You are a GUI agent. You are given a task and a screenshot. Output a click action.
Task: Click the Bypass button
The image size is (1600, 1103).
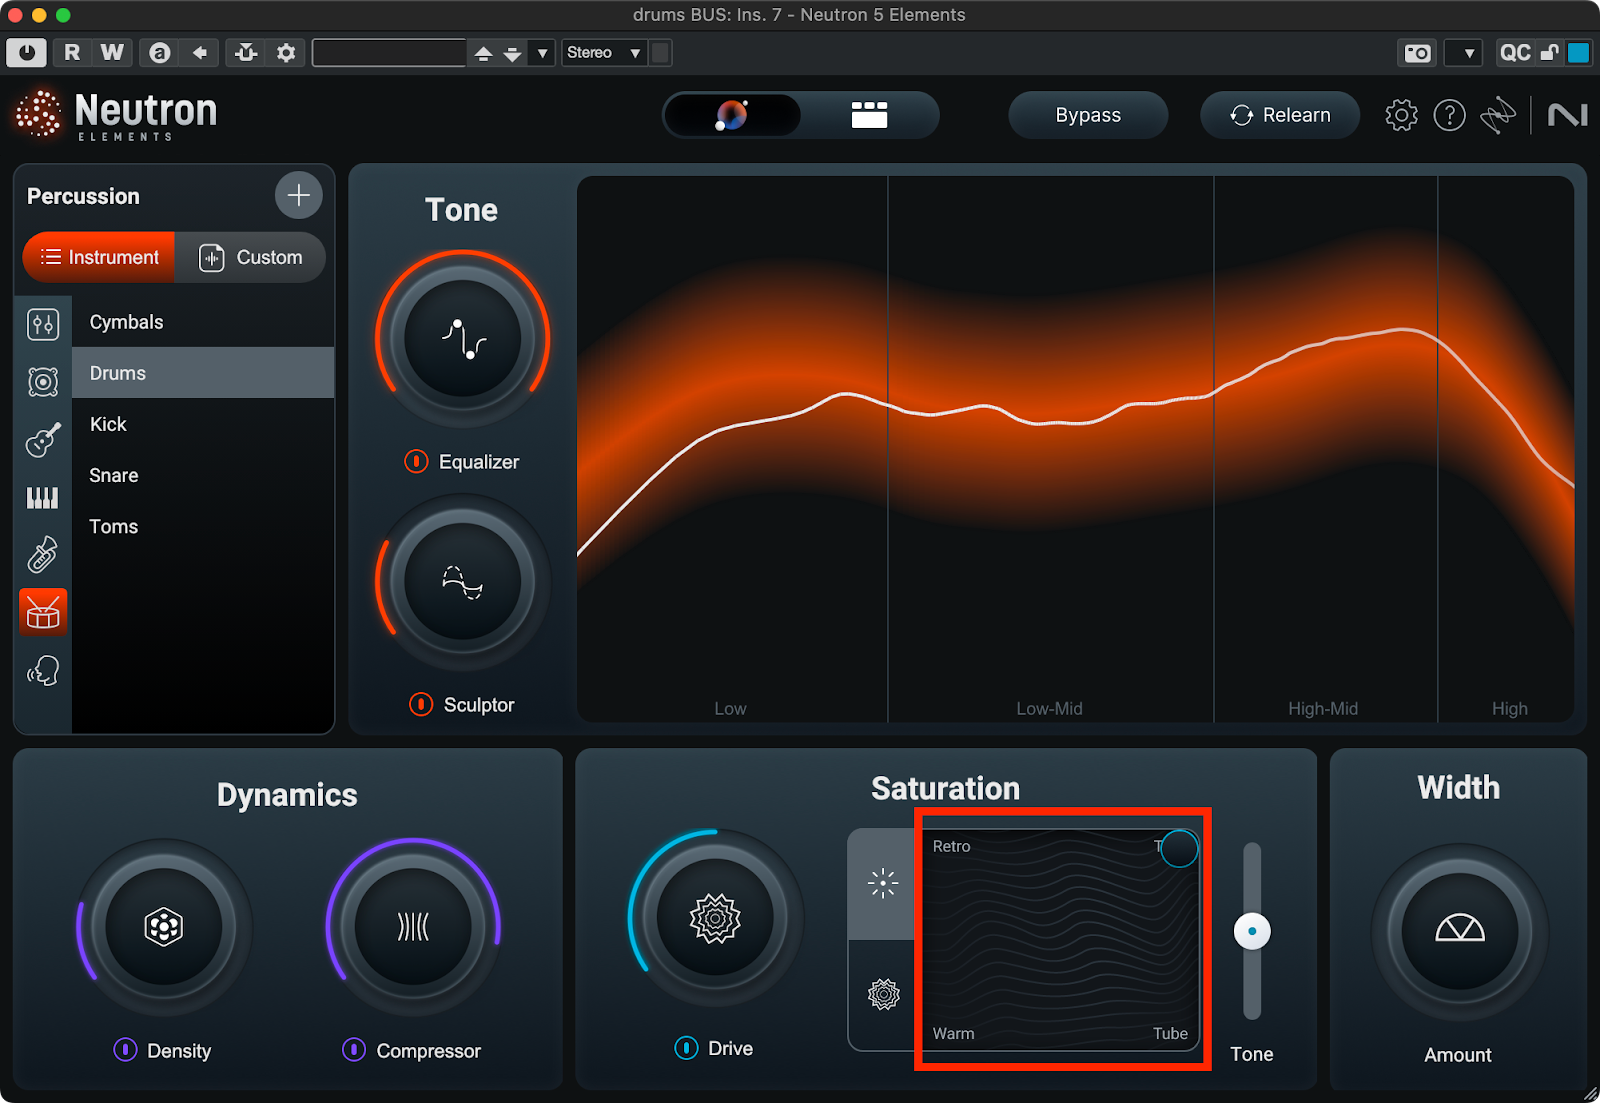(x=1088, y=115)
